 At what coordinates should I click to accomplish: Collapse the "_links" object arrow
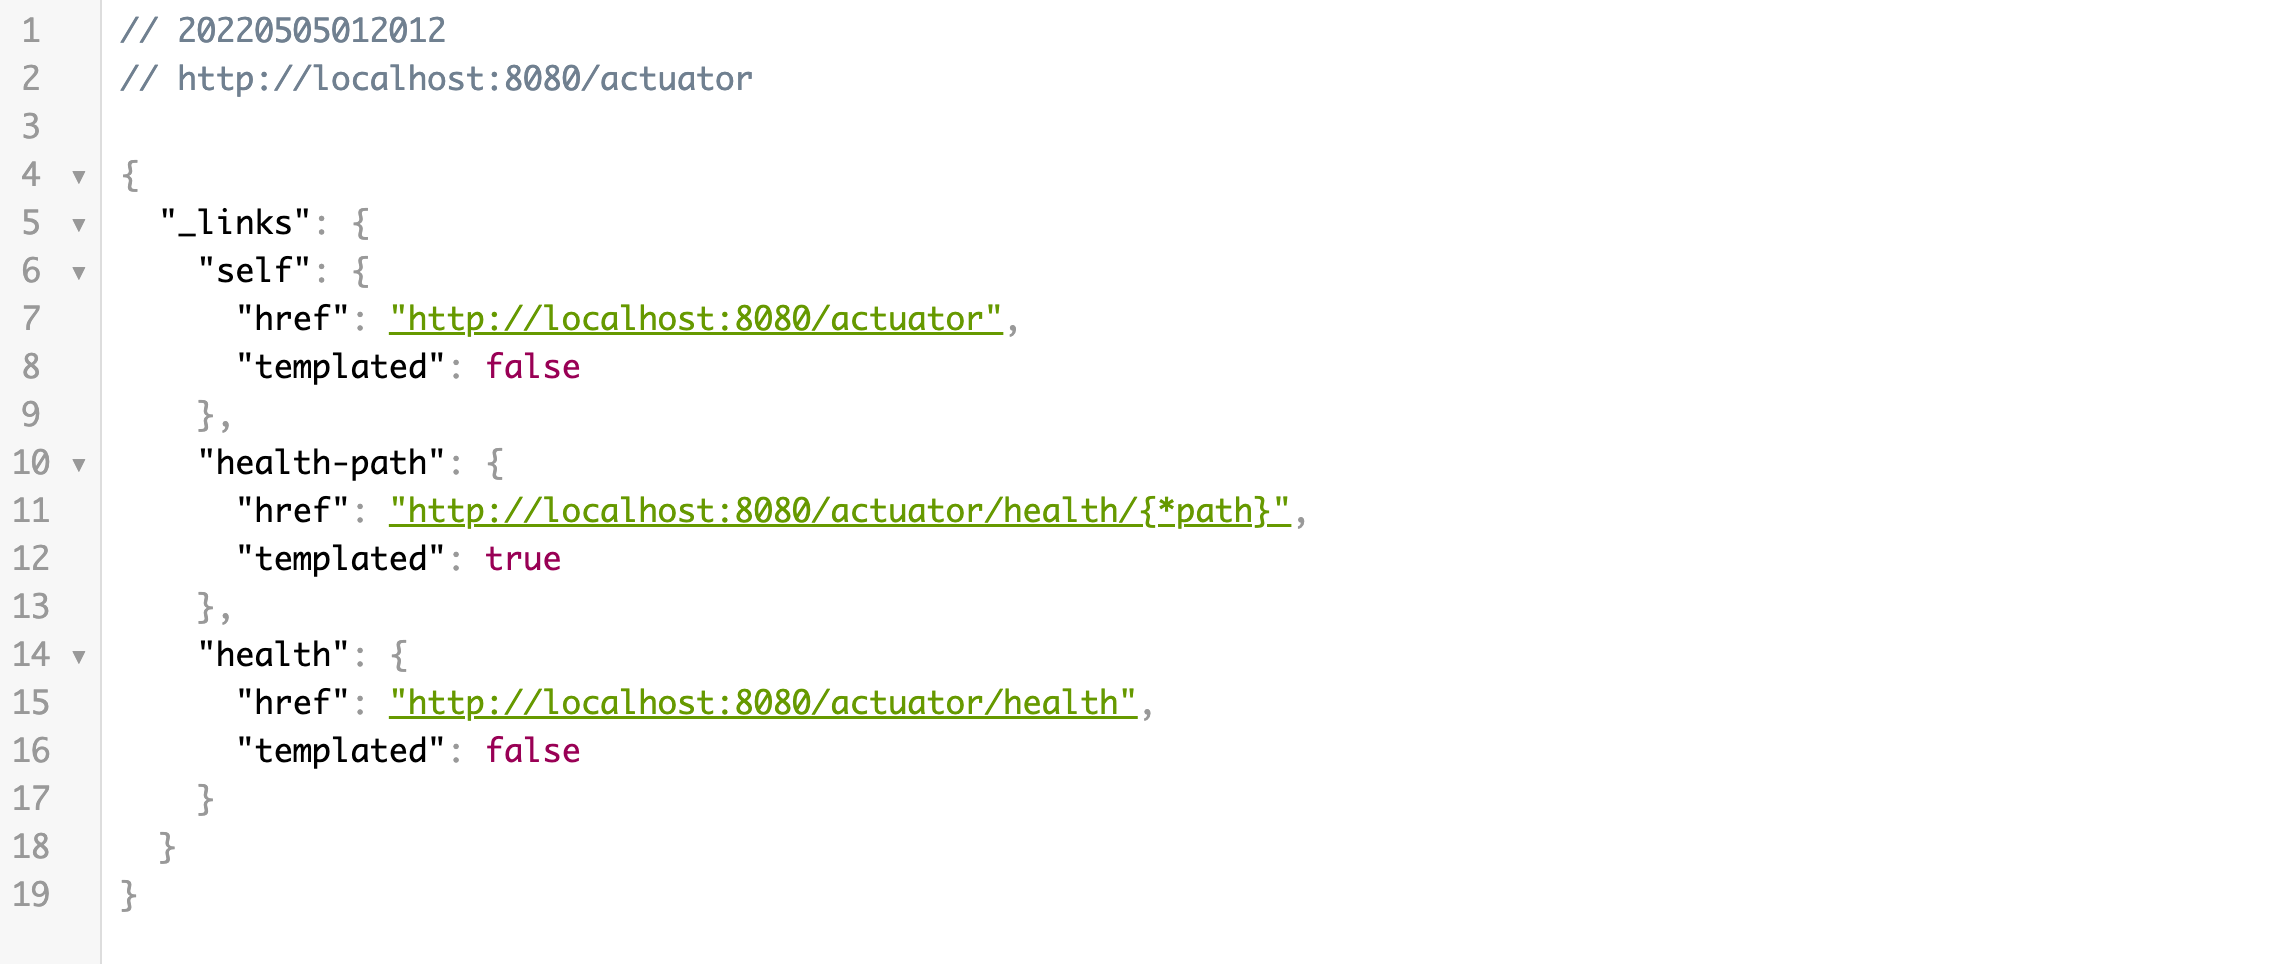[x=78, y=225]
